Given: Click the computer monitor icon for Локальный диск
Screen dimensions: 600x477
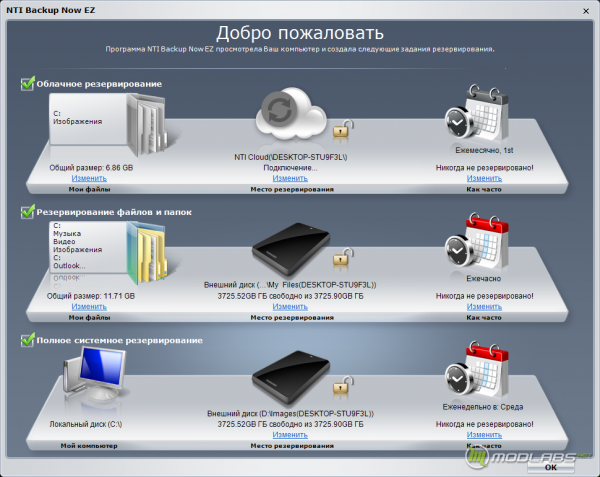Looking at the screenshot, I should (x=95, y=374).
